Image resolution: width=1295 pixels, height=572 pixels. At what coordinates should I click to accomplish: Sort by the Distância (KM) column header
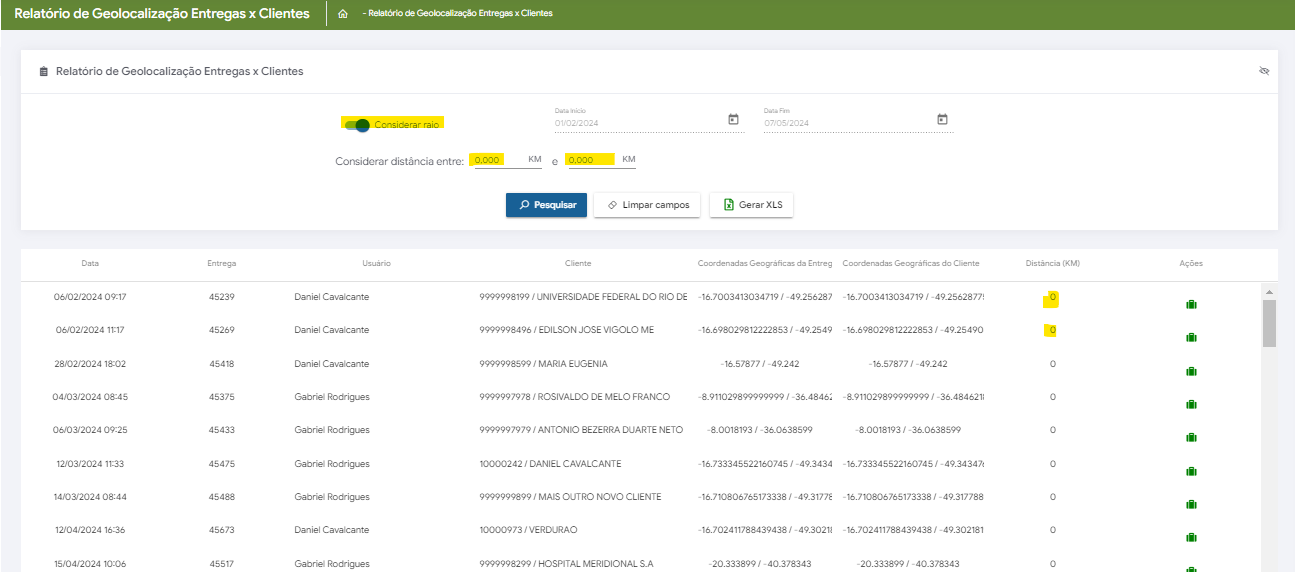click(x=1052, y=263)
